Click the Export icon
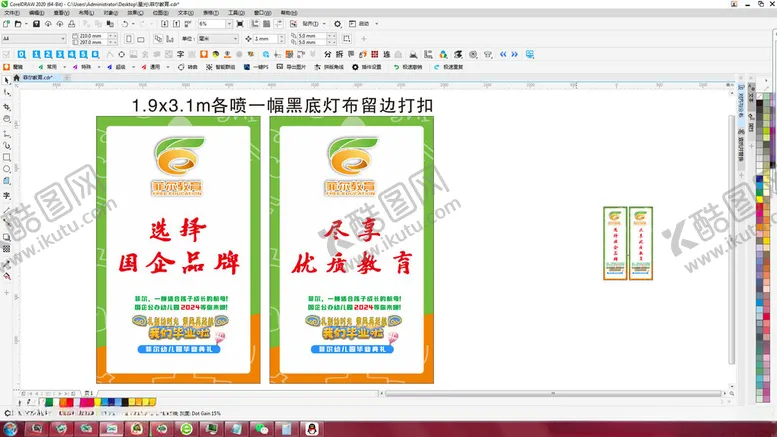The width and height of the screenshot is (777, 437). [176, 23]
